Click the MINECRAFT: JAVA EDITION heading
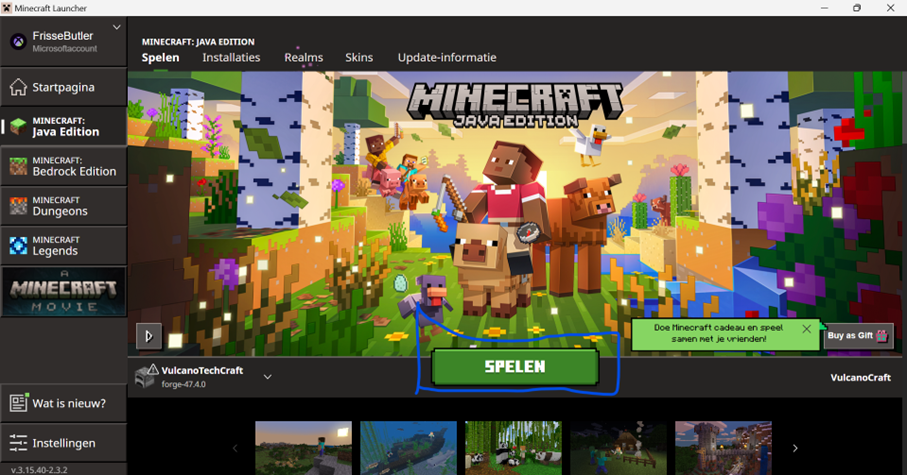Screen dimensions: 907x475 198,42
